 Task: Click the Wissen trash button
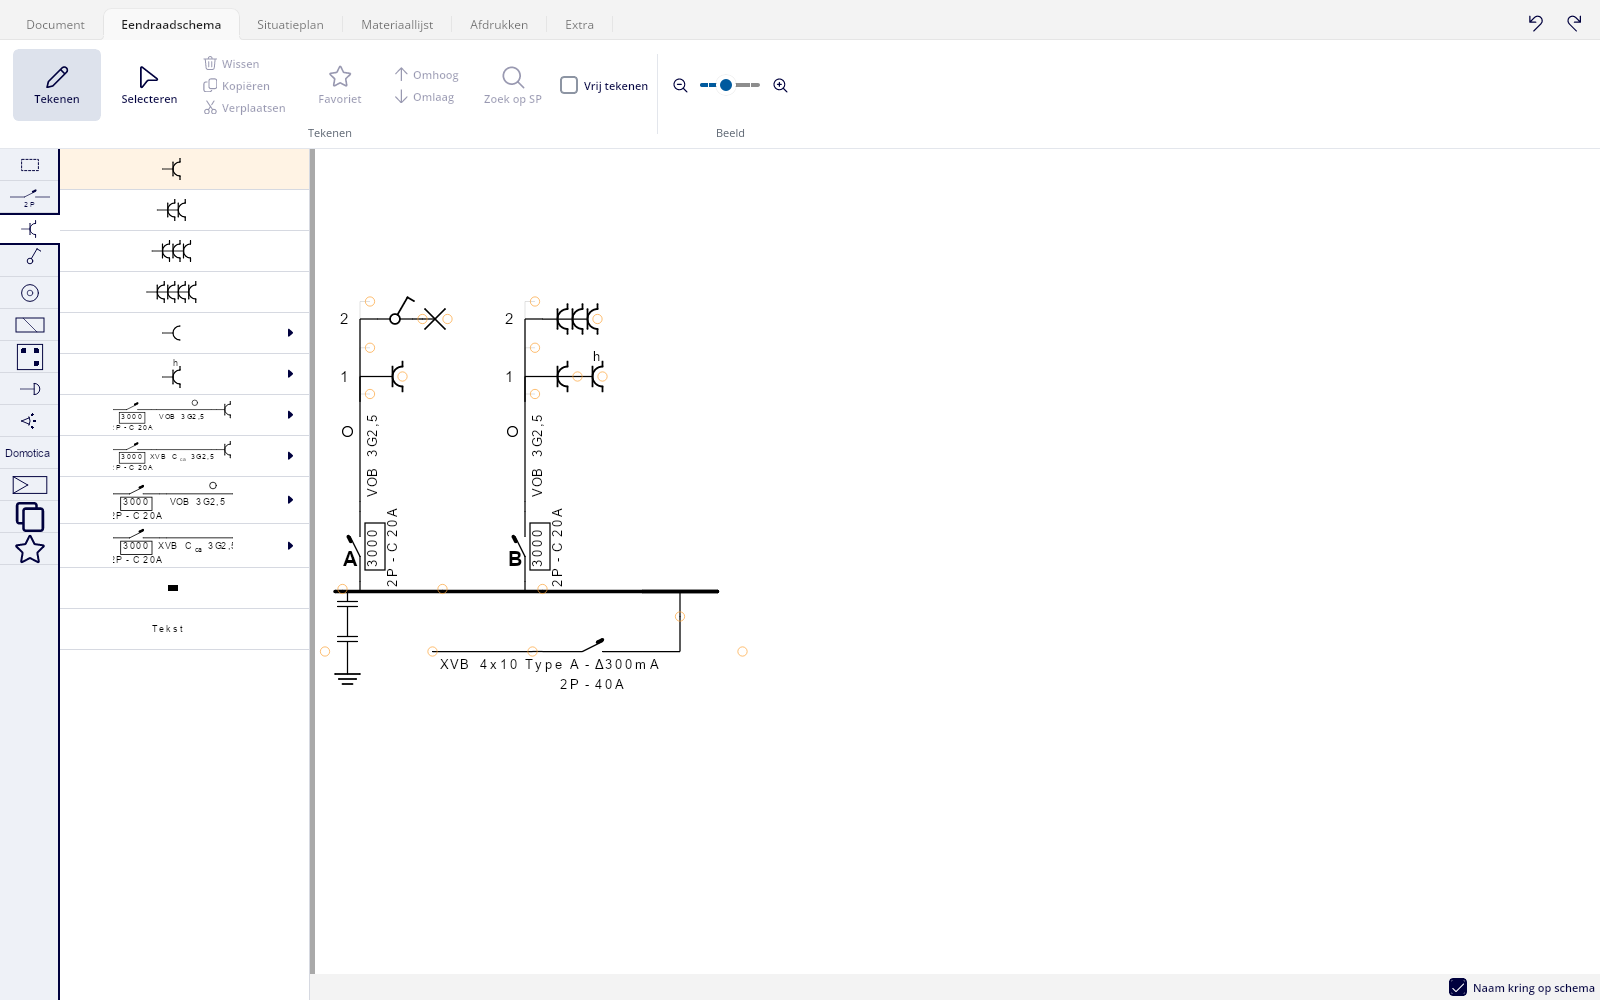pyautogui.click(x=232, y=63)
